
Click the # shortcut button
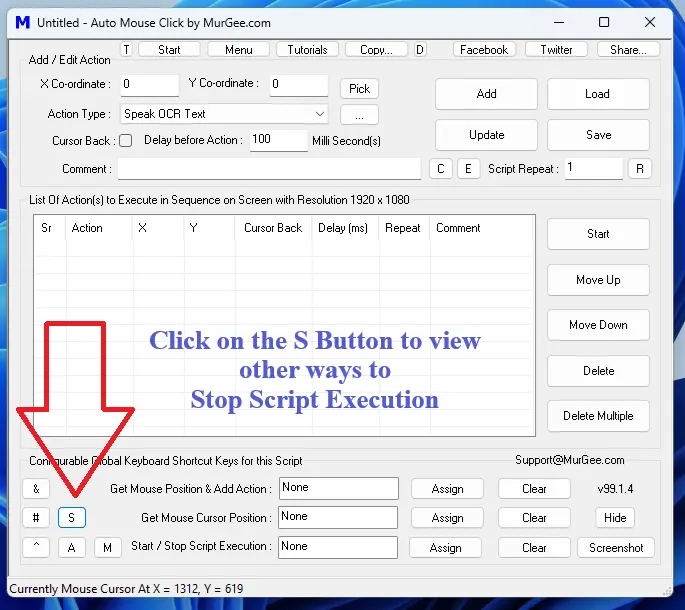[x=36, y=518]
